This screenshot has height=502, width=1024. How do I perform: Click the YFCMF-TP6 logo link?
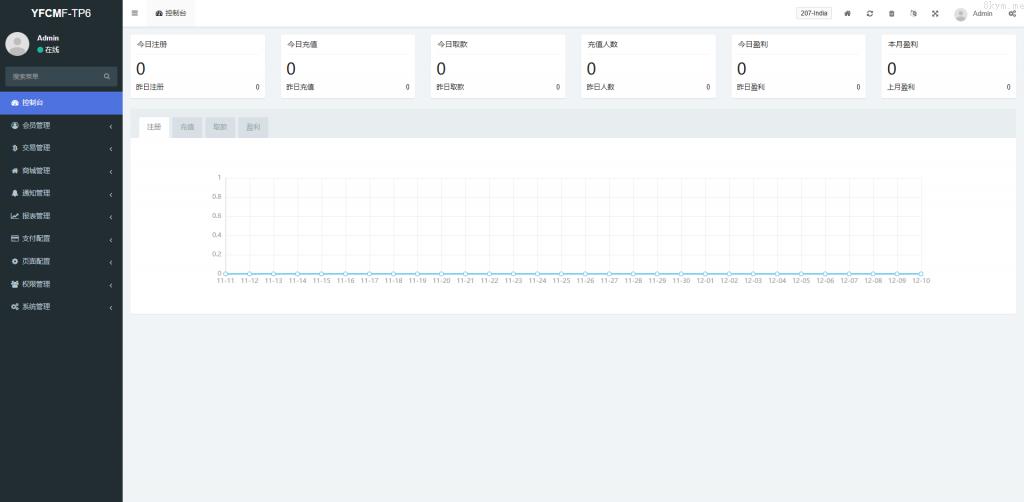pyautogui.click(x=61, y=13)
